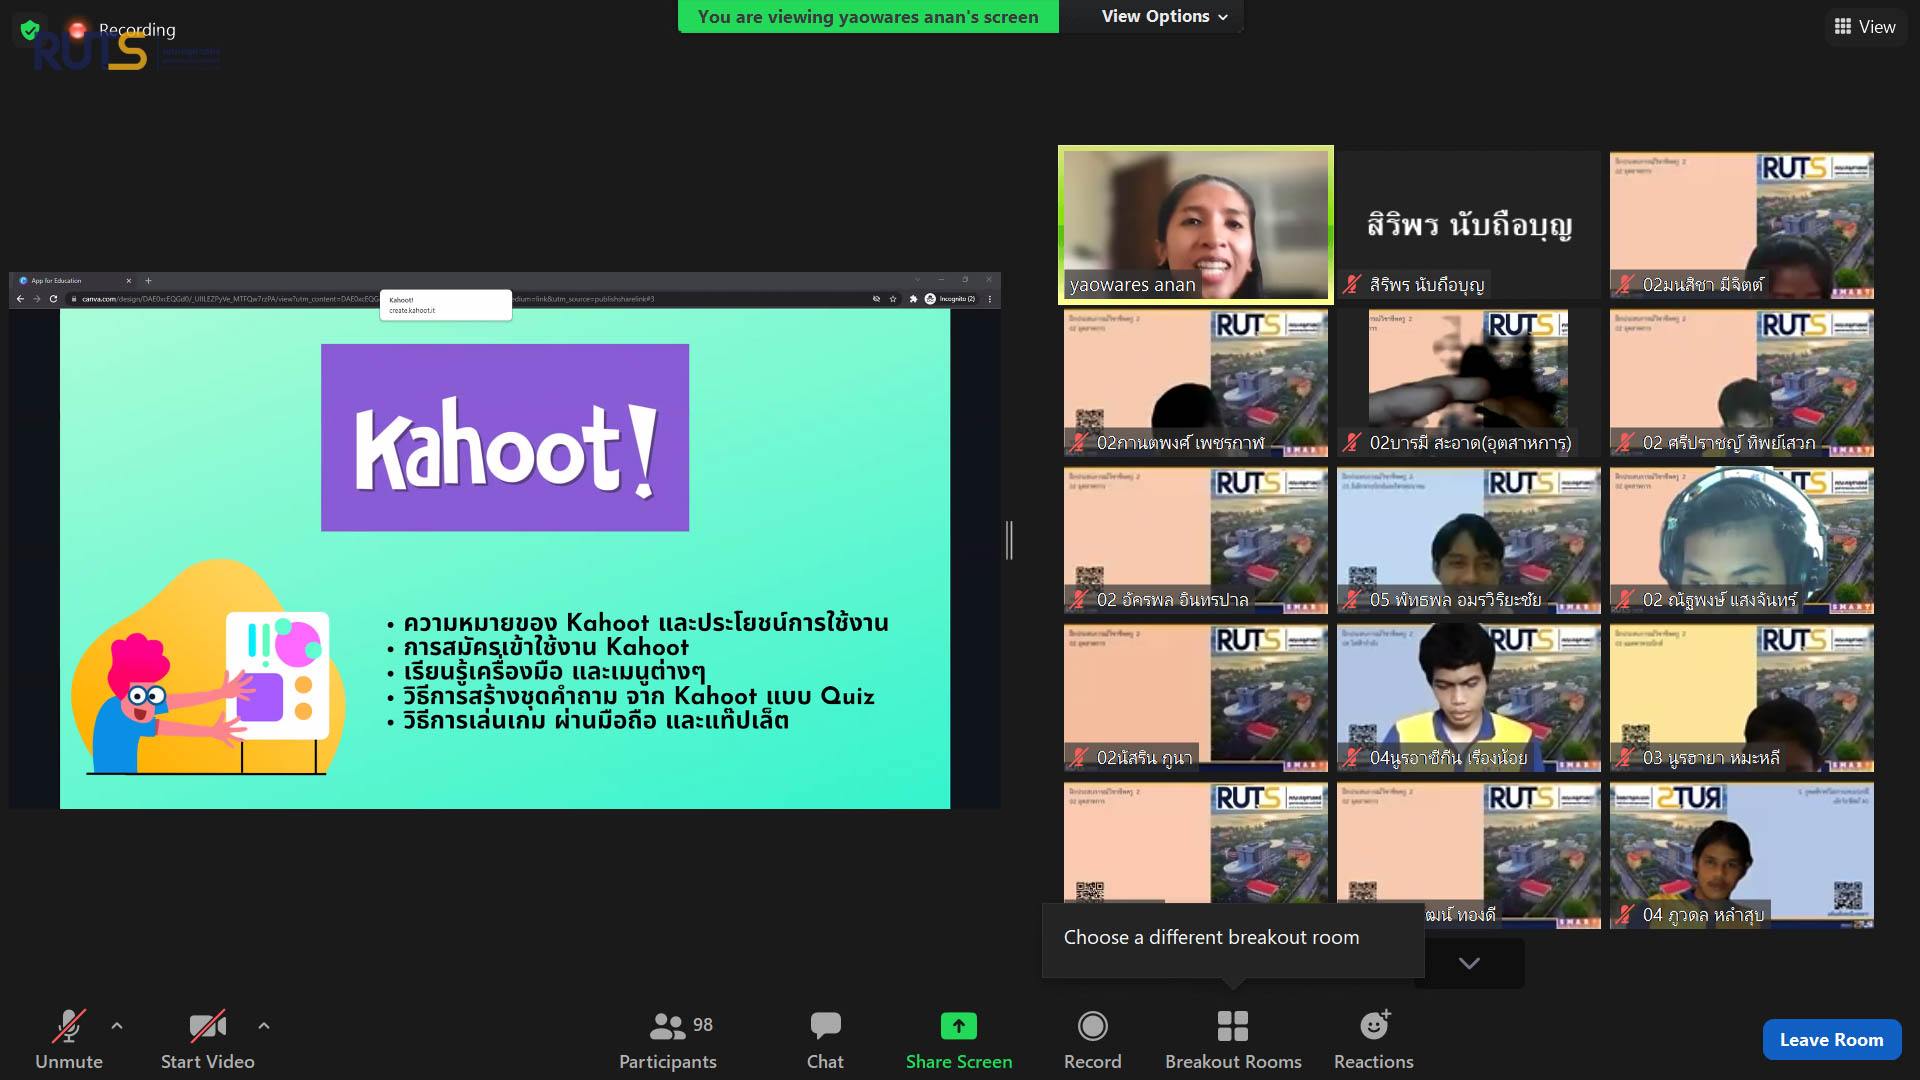Open the View layout menu
This screenshot has height=1080, width=1920.
tap(1865, 27)
